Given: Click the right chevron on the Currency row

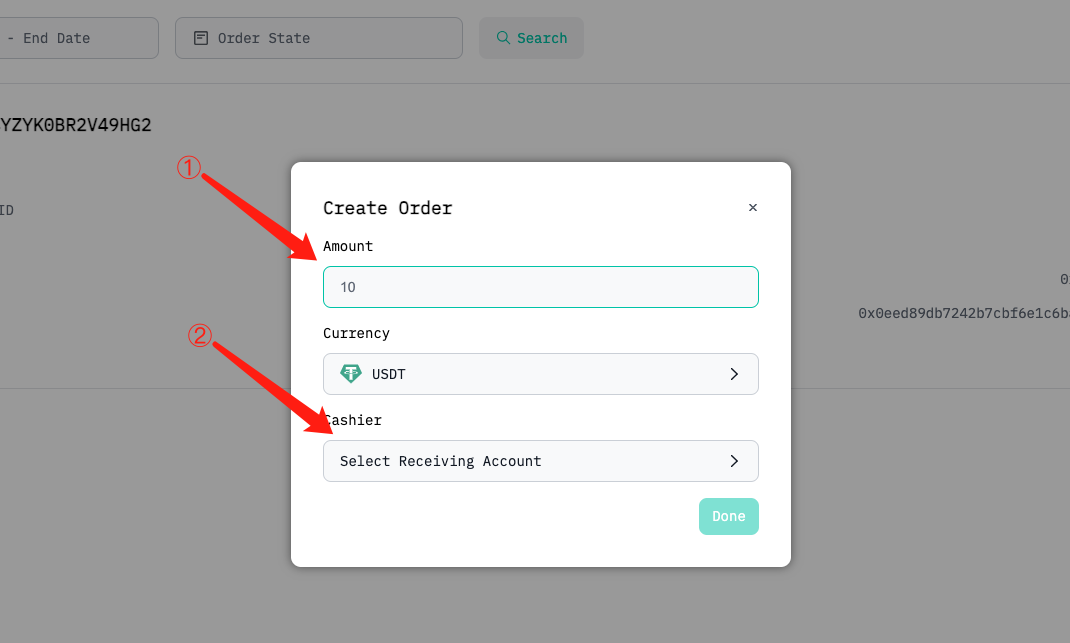Looking at the screenshot, I should 734,373.
